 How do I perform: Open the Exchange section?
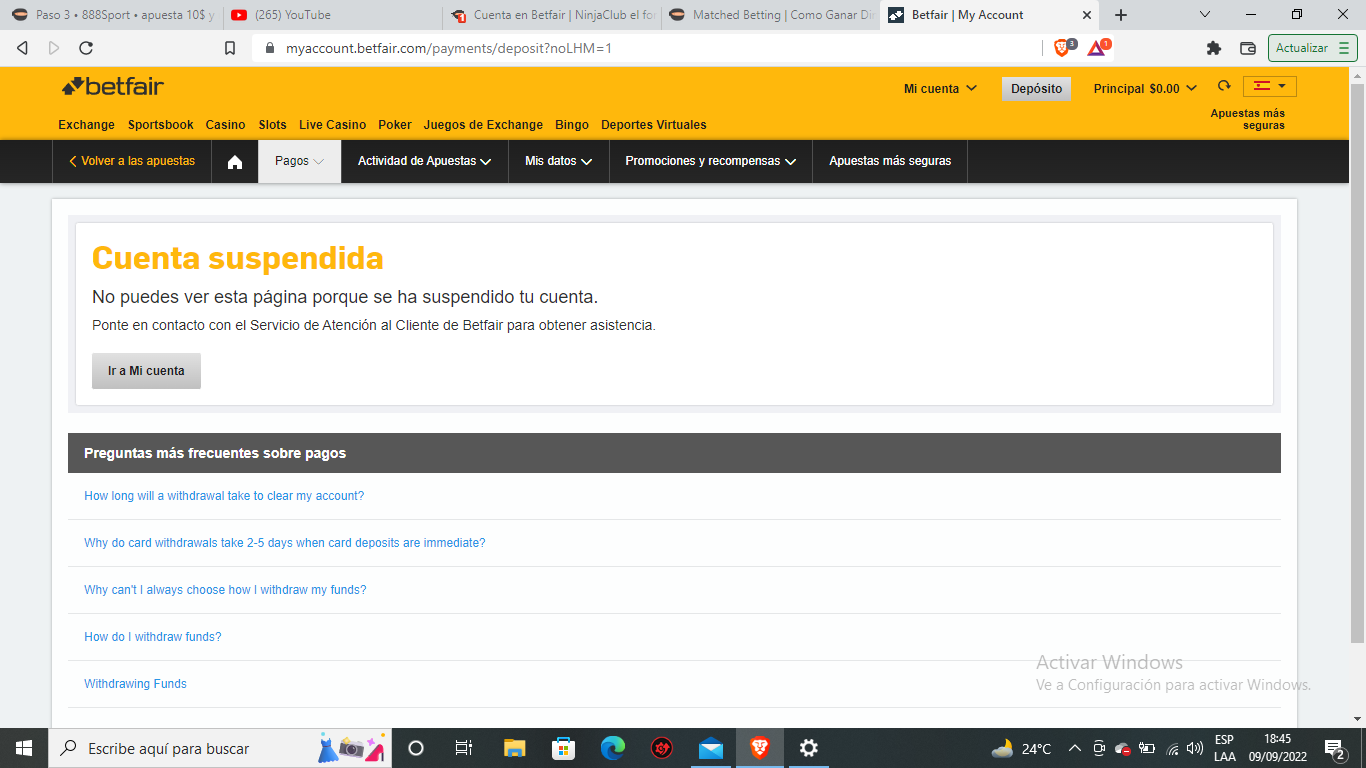[x=86, y=125]
